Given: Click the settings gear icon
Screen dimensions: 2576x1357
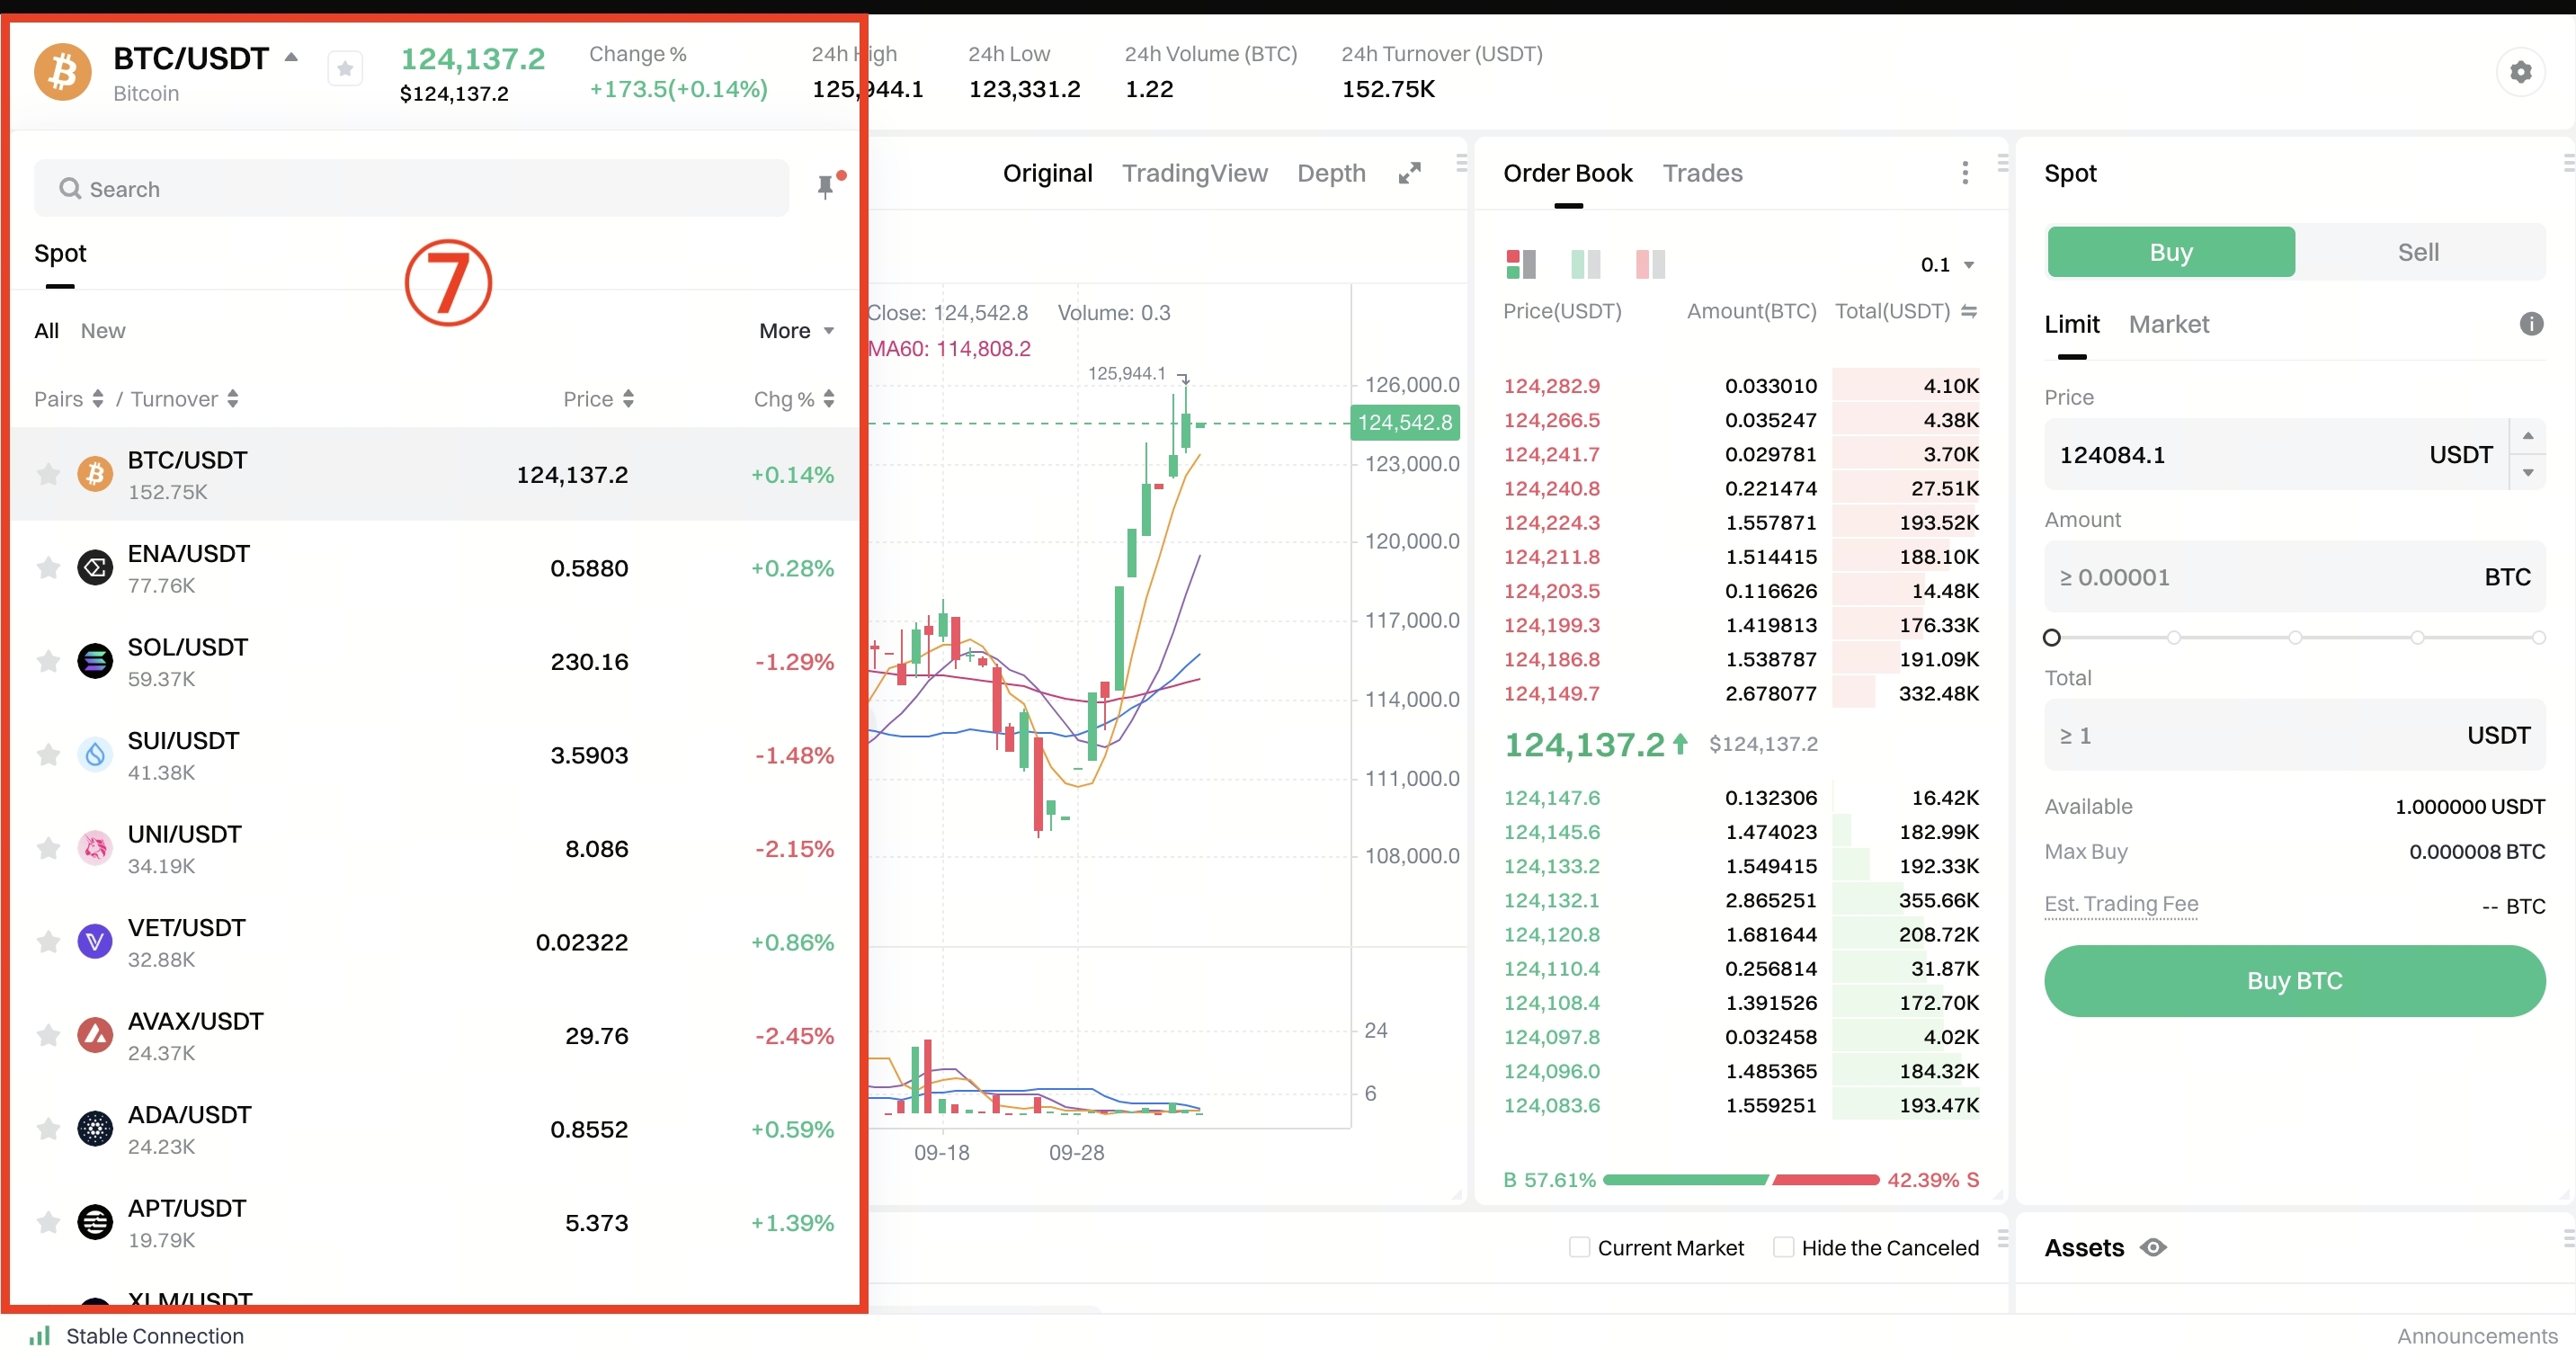Looking at the screenshot, I should pos(2520,72).
